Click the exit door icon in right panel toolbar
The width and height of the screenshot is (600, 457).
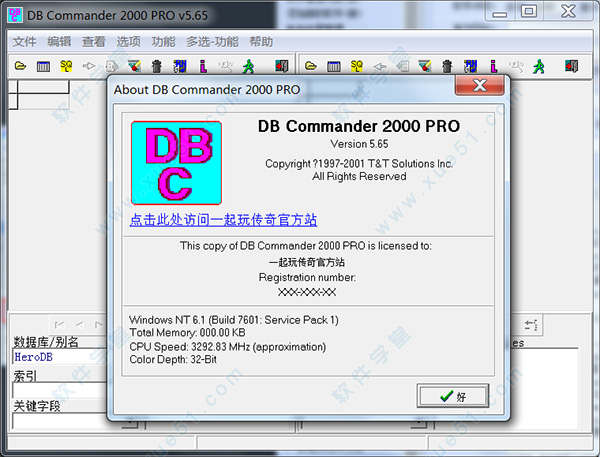click(x=572, y=66)
